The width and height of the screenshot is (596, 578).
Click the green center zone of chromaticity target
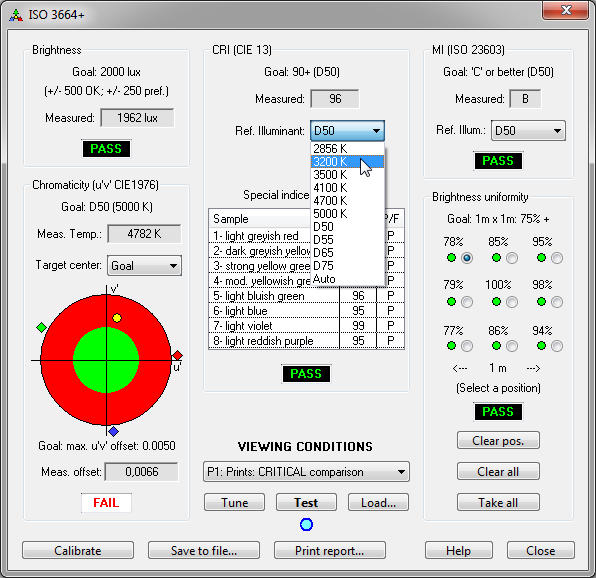pos(106,360)
